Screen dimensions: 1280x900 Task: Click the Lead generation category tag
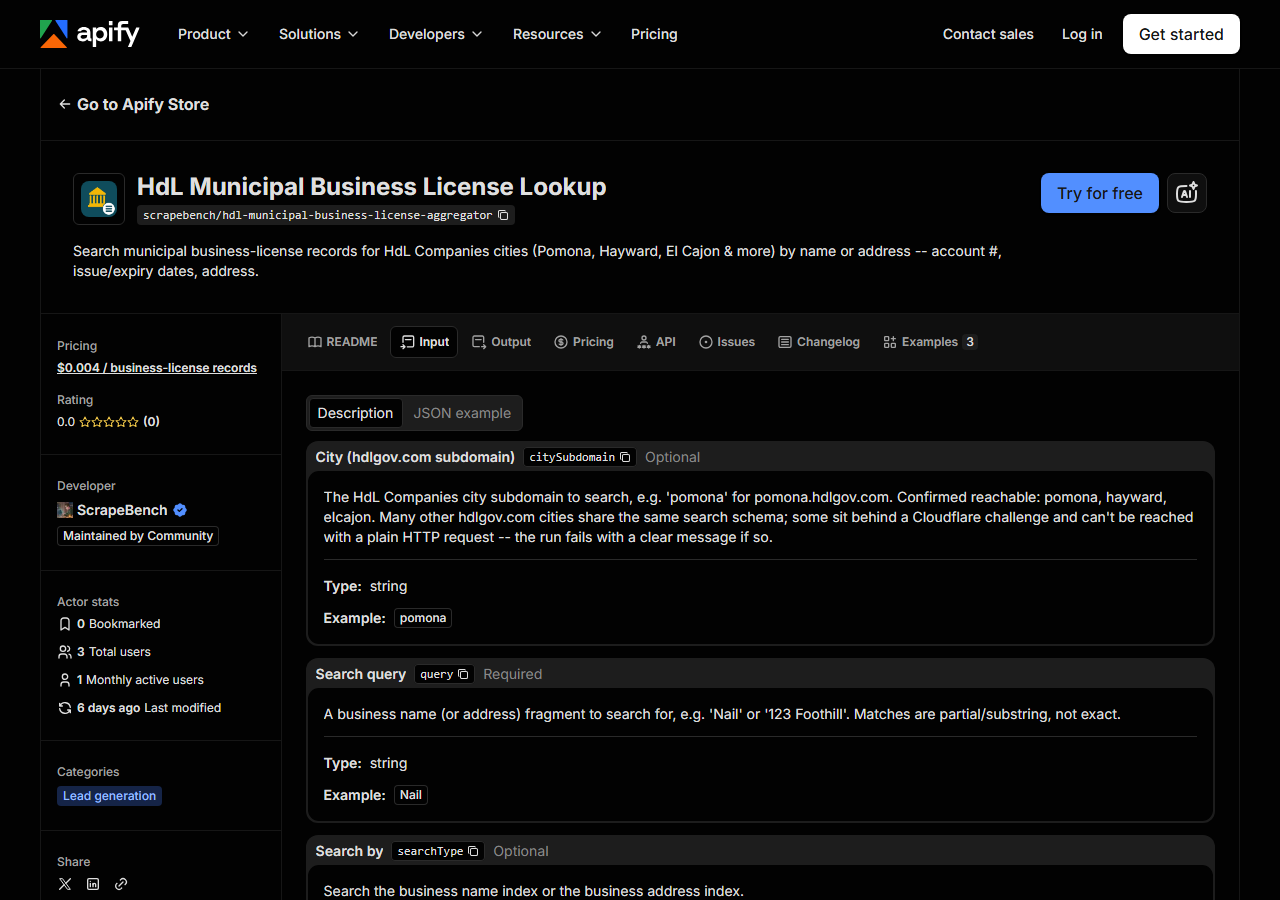point(110,796)
